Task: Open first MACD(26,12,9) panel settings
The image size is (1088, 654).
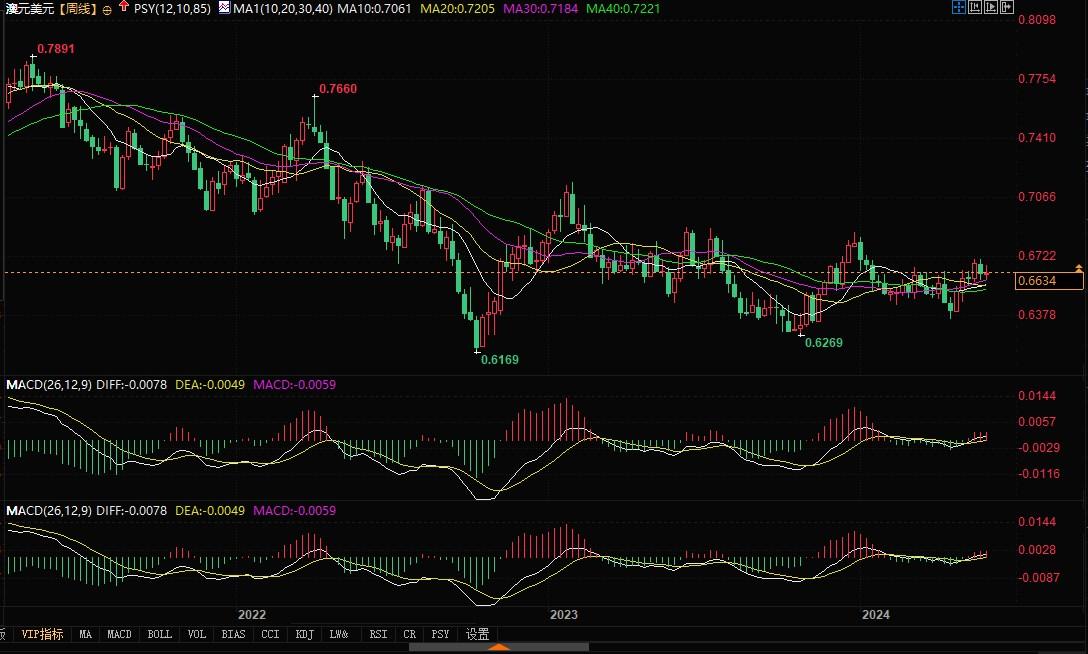Action: pos(49,384)
